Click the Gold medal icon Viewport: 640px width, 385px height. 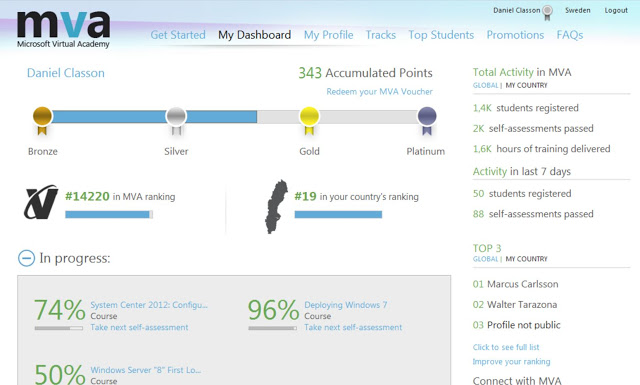309,120
